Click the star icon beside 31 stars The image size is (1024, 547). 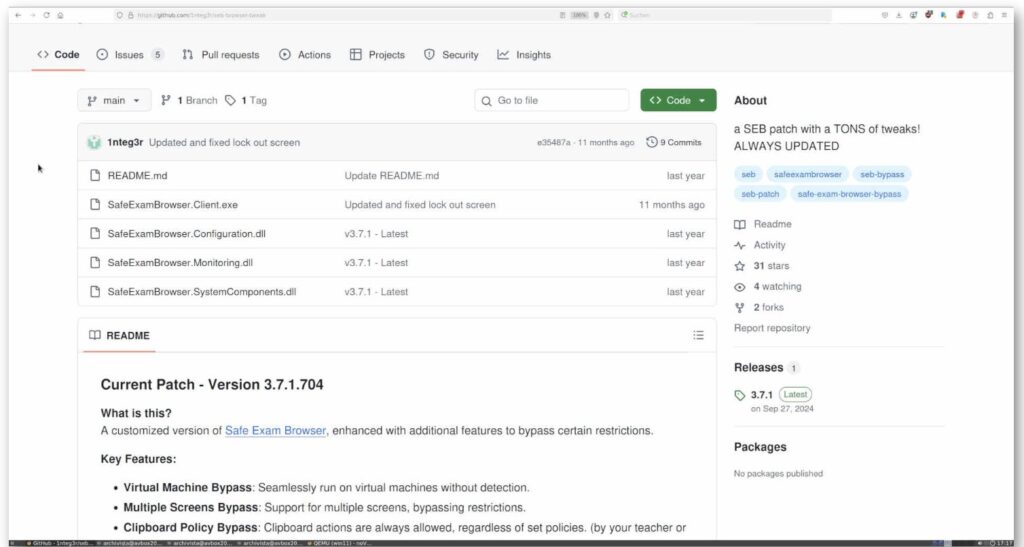point(739,266)
